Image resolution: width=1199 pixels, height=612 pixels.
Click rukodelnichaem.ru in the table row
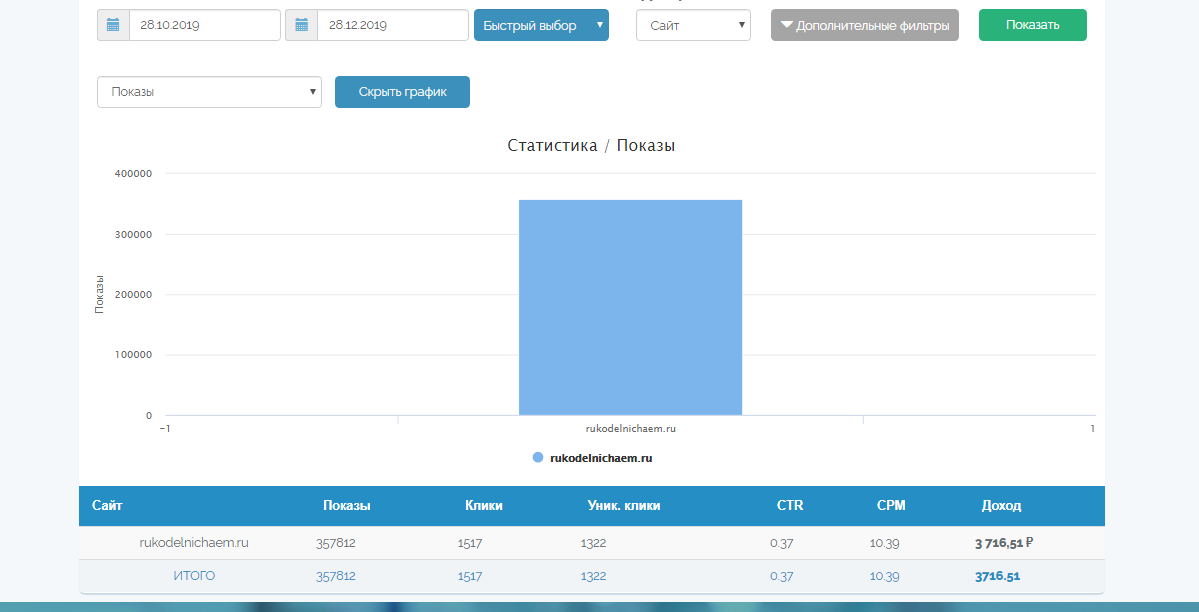[x=194, y=542]
